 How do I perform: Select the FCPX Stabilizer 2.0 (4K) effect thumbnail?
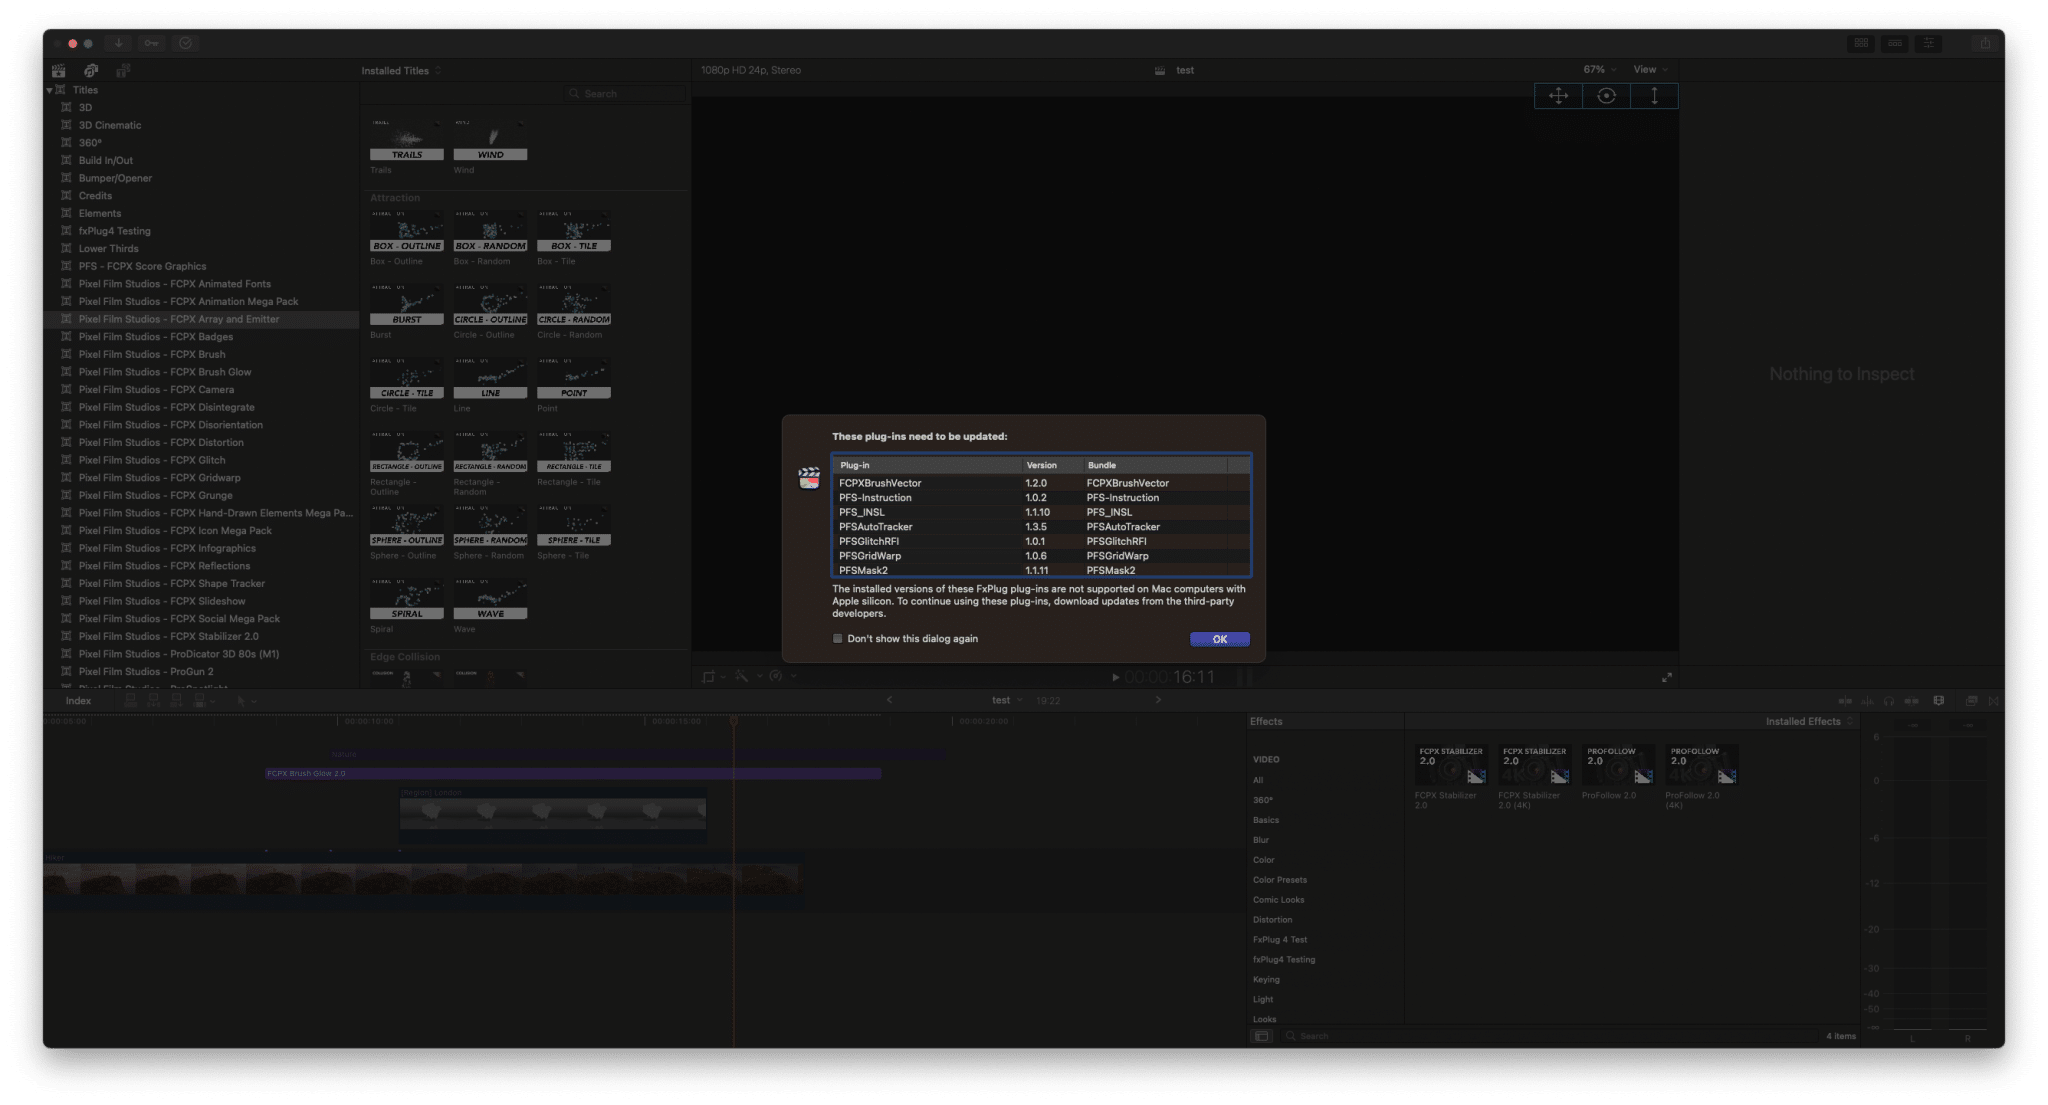[x=1534, y=765]
